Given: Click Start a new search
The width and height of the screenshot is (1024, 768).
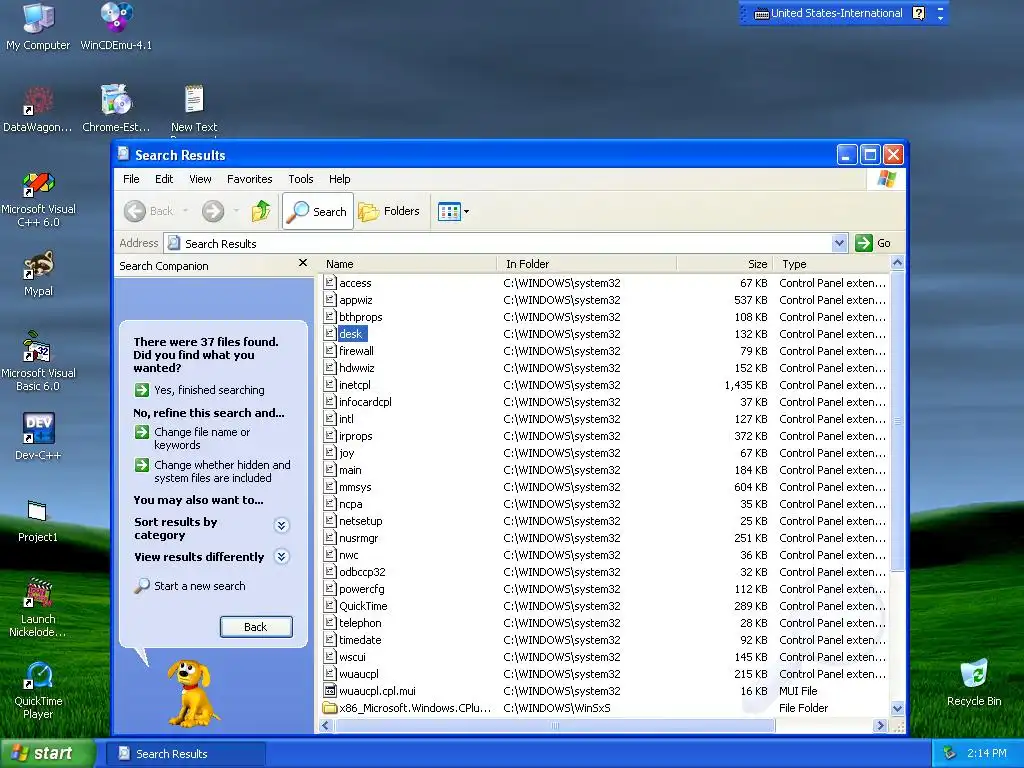Looking at the screenshot, I should point(190,586).
